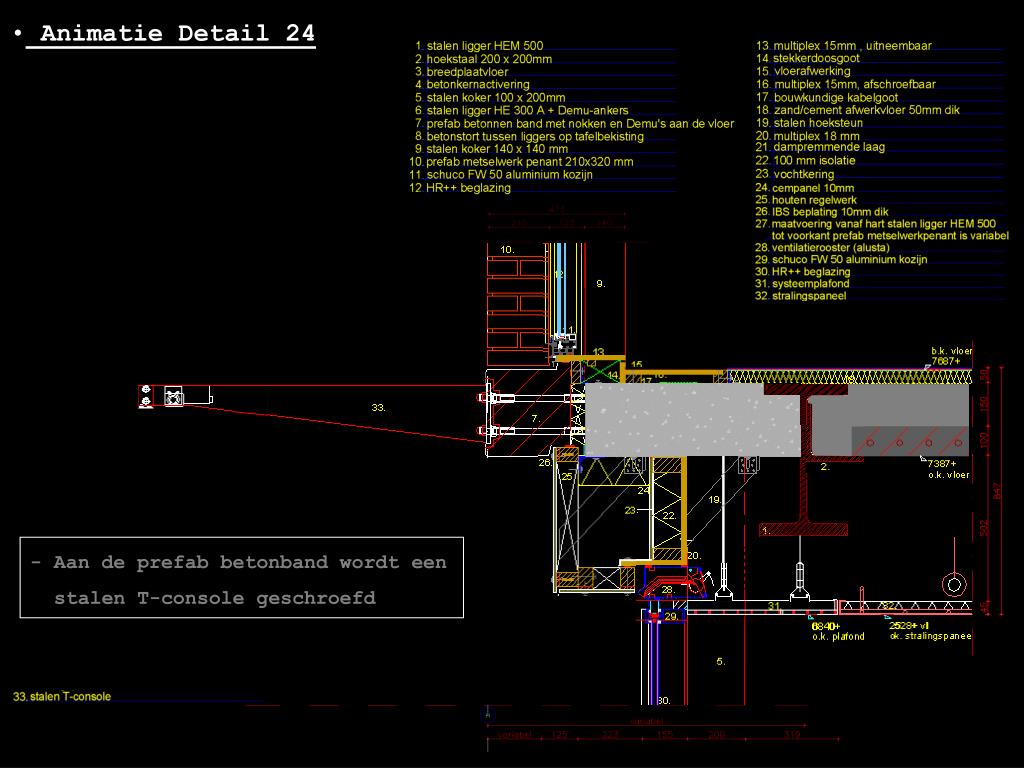1024x768 pixels.
Task: Select legend line '5. stalen koker 100 x 200mm'
Action: click(x=490, y=97)
